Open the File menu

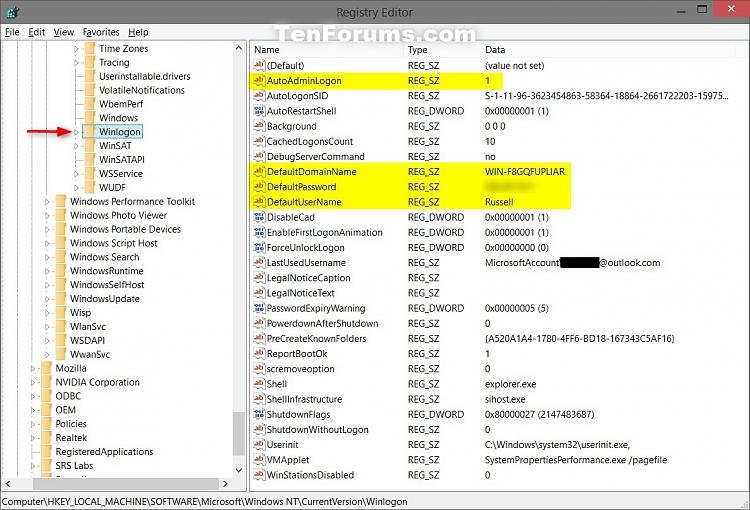(x=12, y=32)
